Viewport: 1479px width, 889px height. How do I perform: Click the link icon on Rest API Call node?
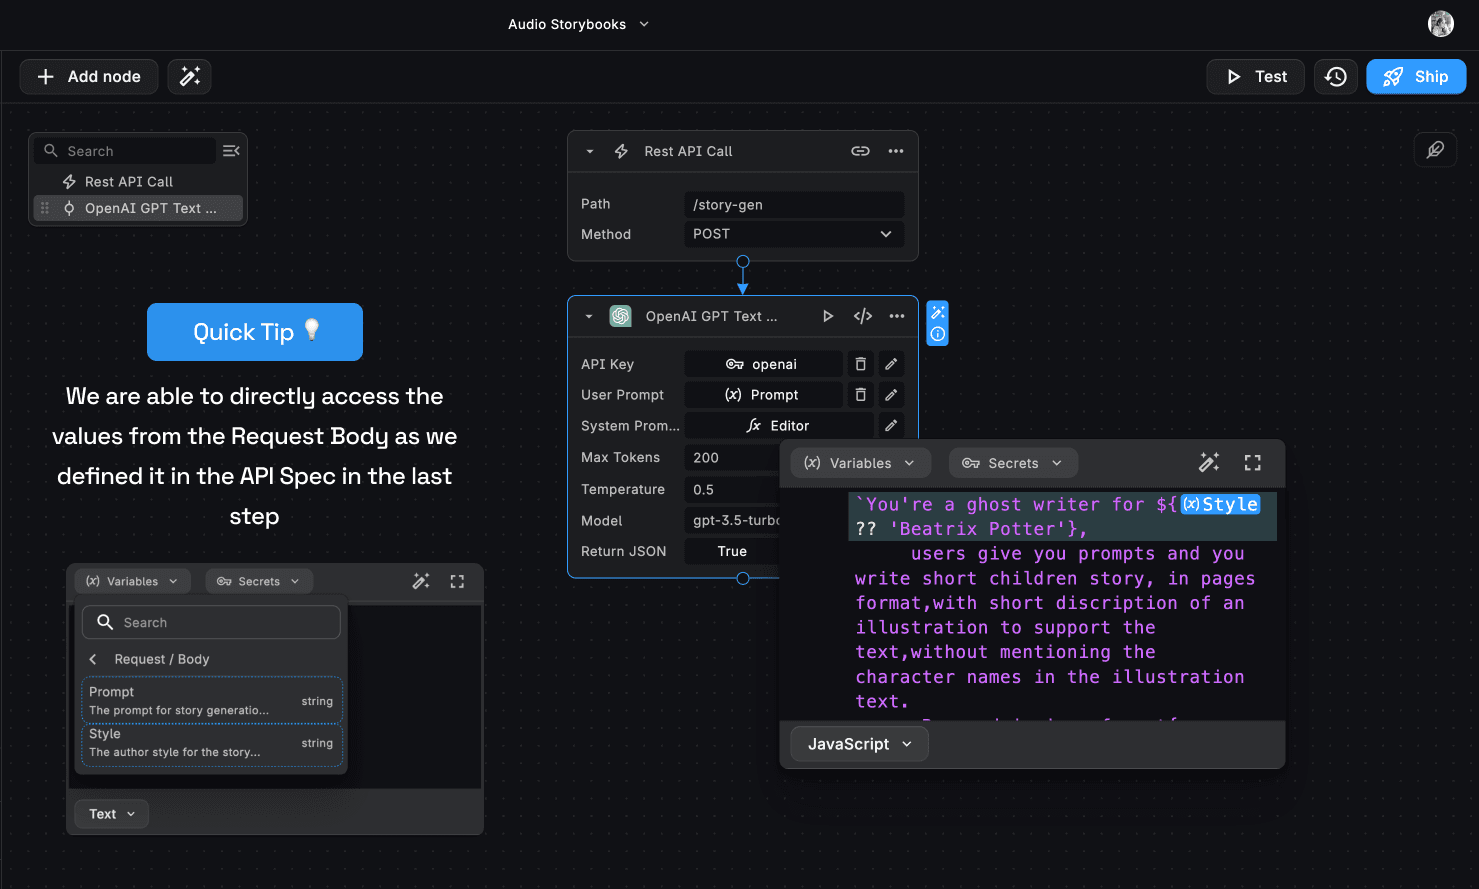point(860,151)
